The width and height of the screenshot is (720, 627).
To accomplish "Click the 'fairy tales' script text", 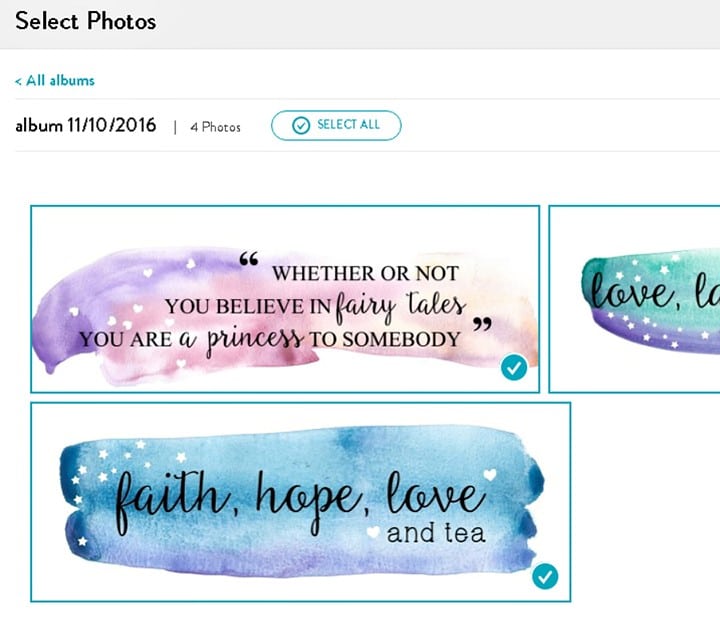I will click(x=400, y=306).
